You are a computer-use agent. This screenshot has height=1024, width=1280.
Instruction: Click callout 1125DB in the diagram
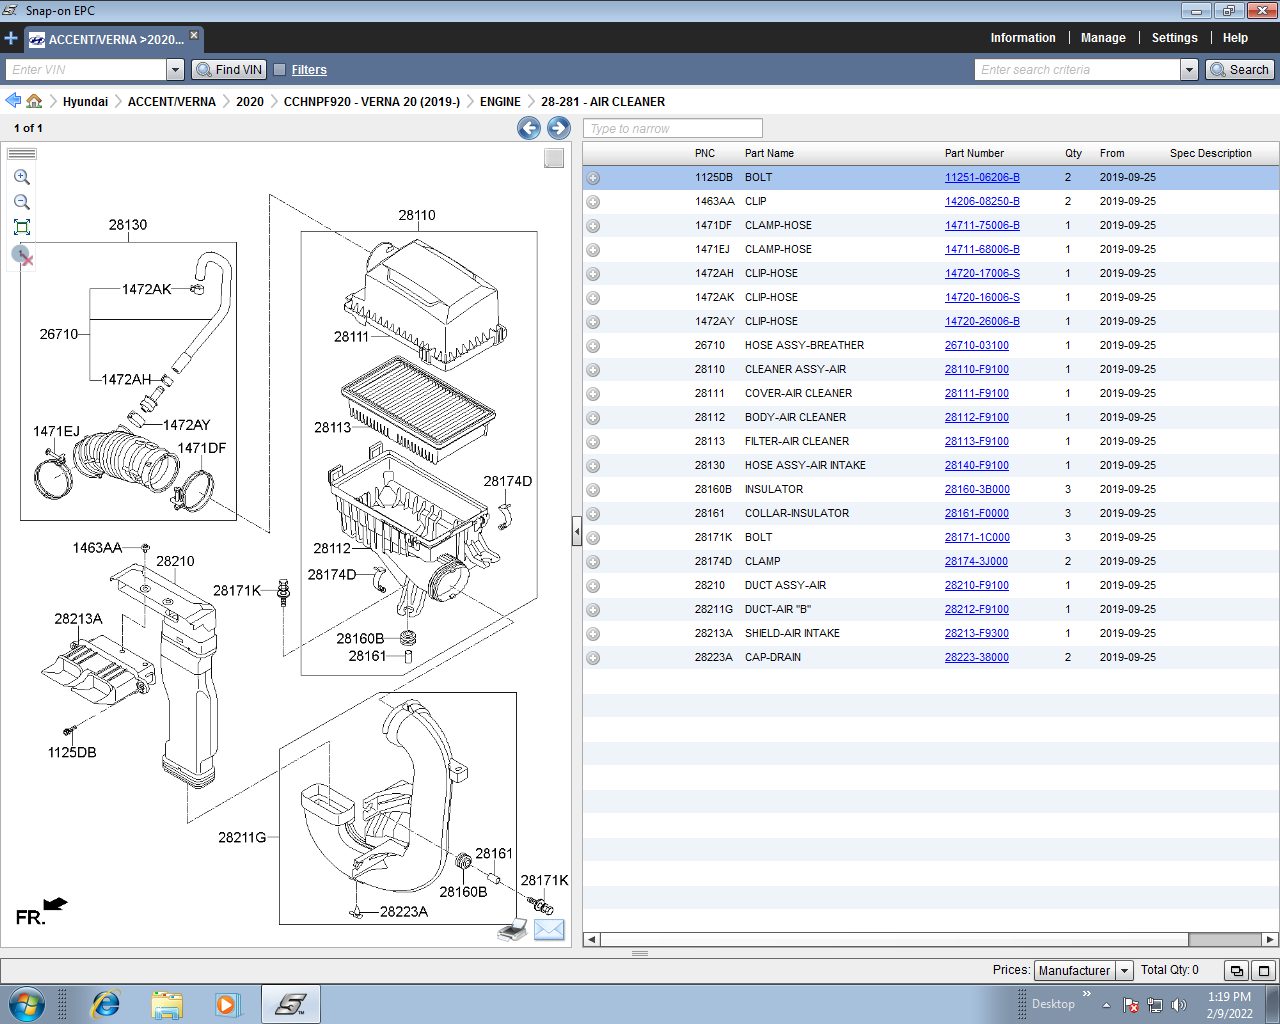point(72,752)
